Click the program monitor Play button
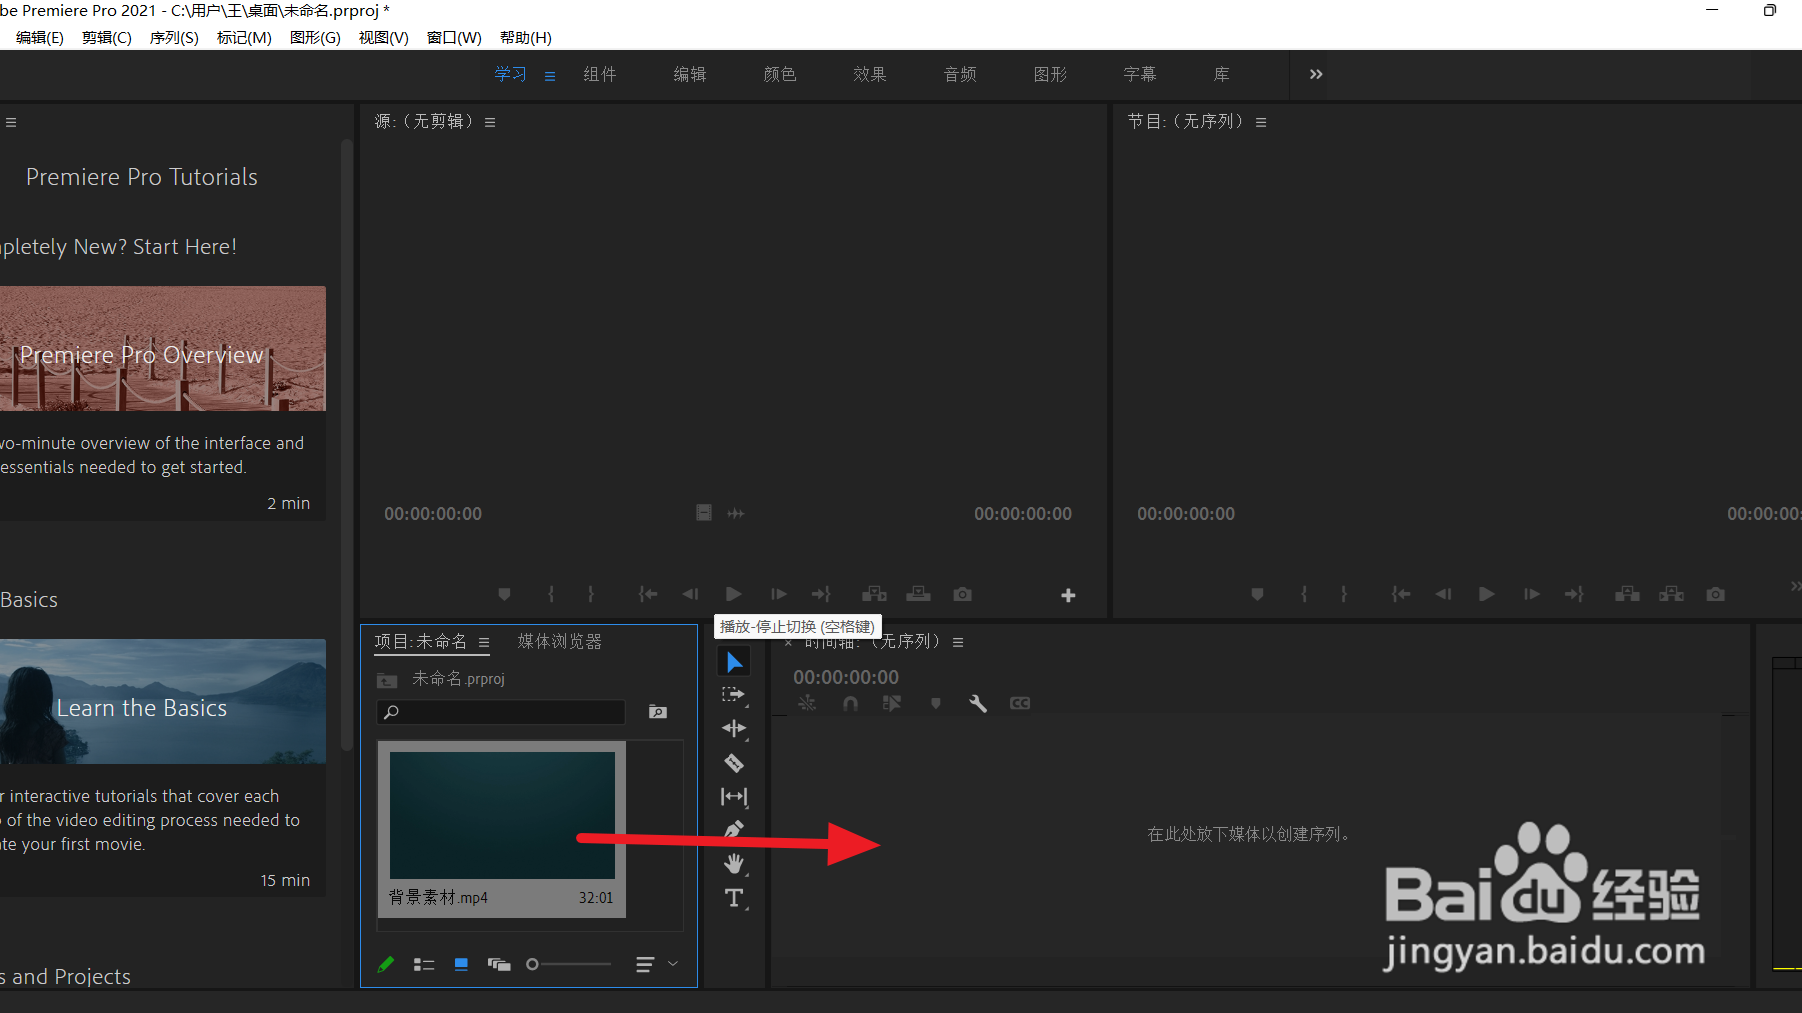 1487,594
